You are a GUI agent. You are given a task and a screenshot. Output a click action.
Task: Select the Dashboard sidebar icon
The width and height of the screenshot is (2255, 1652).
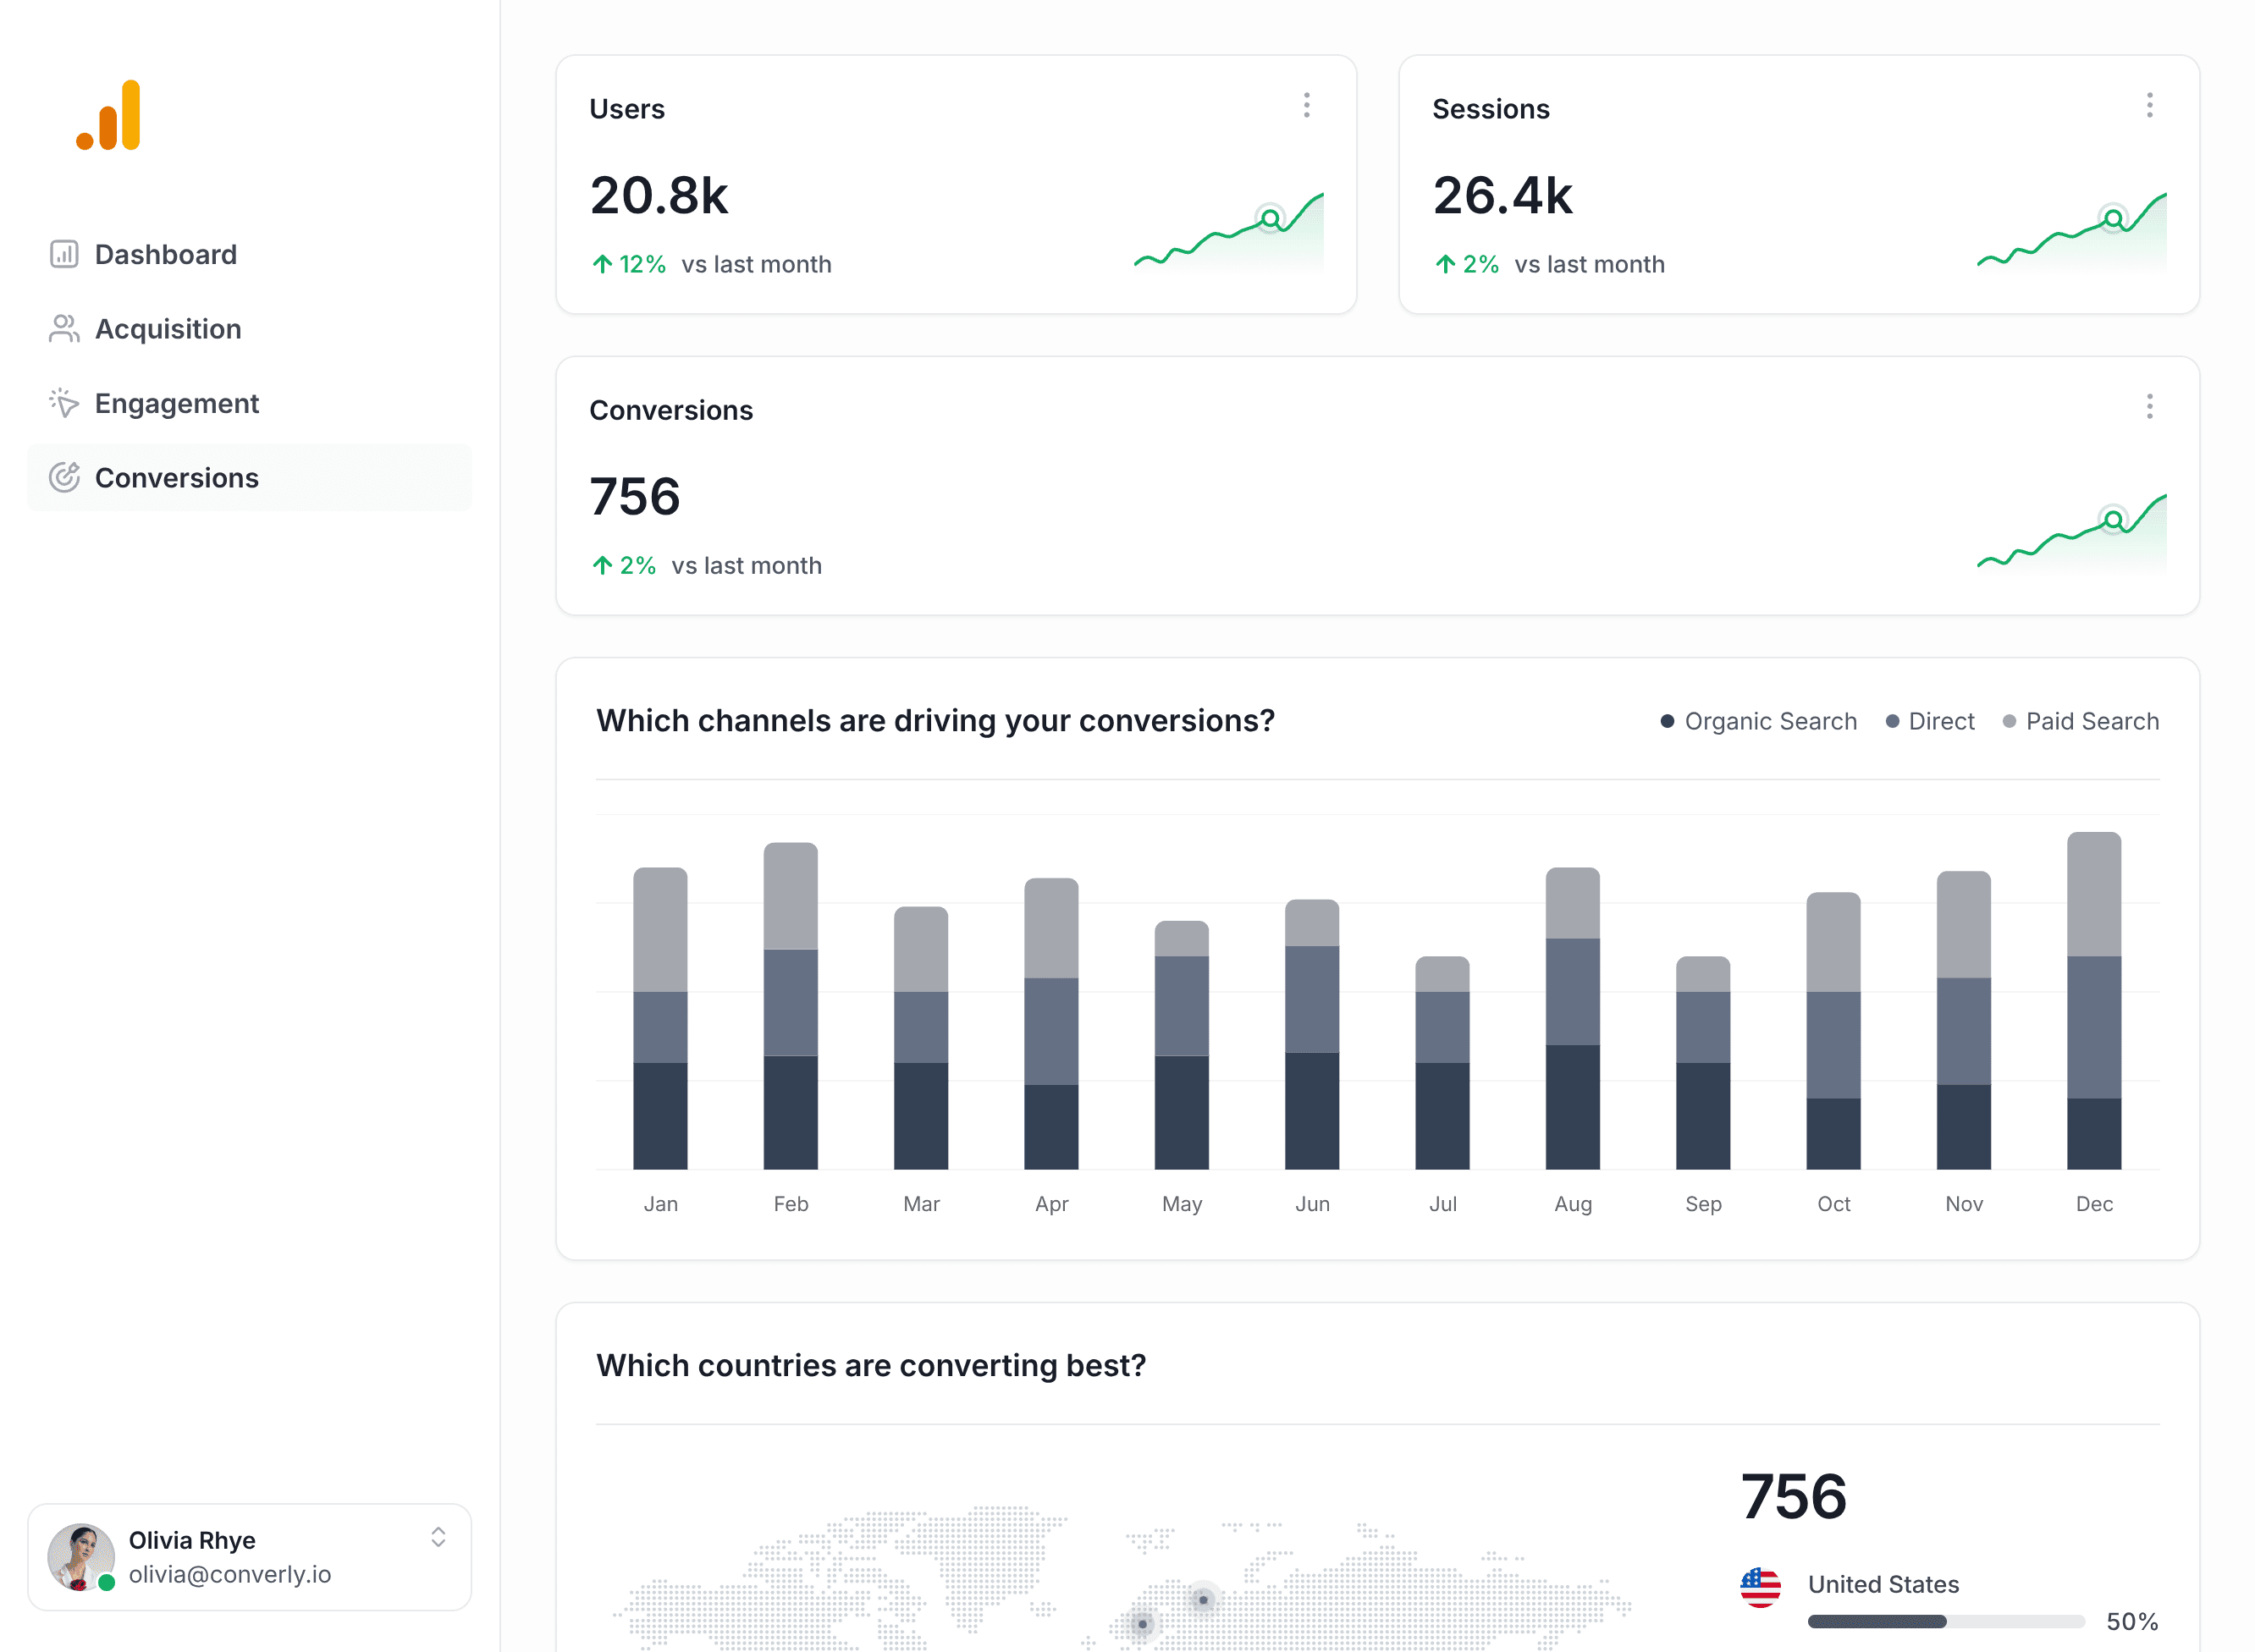point(64,253)
